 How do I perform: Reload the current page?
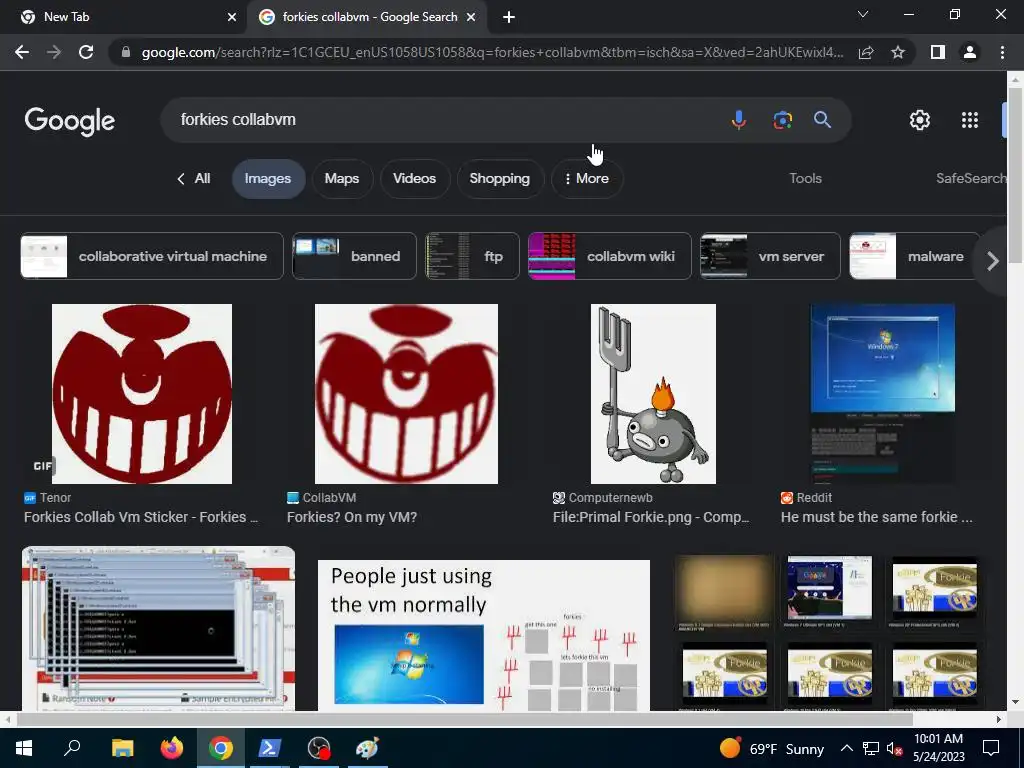pos(86,52)
